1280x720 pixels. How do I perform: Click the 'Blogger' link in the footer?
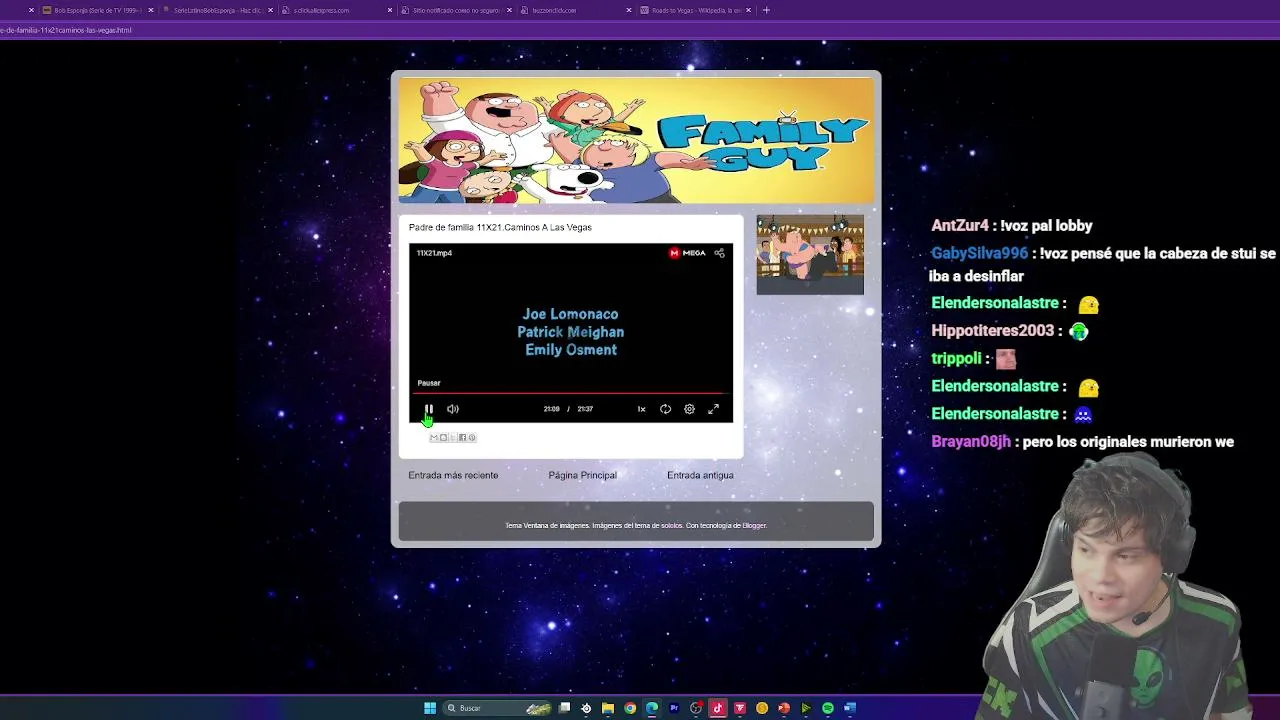(x=754, y=526)
